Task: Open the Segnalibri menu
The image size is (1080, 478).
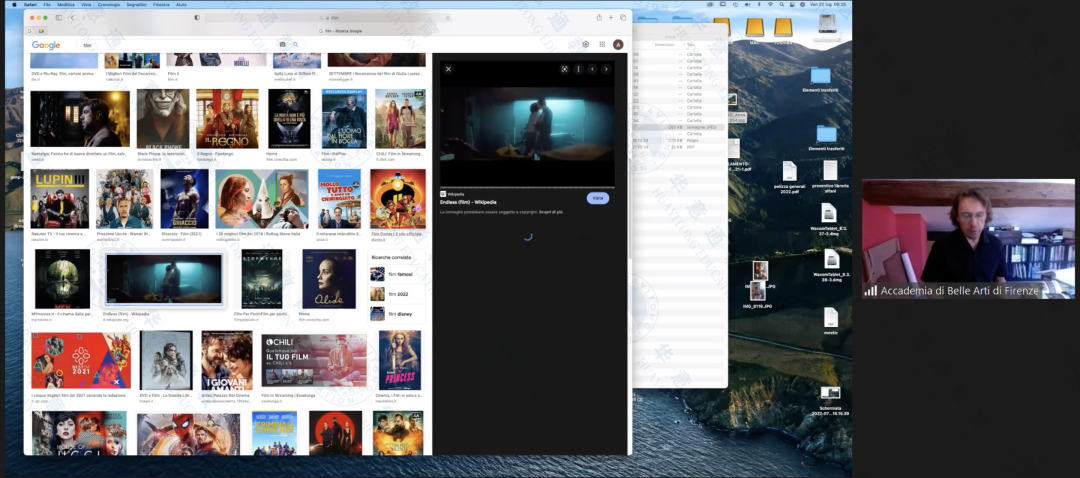Action: click(137, 4)
